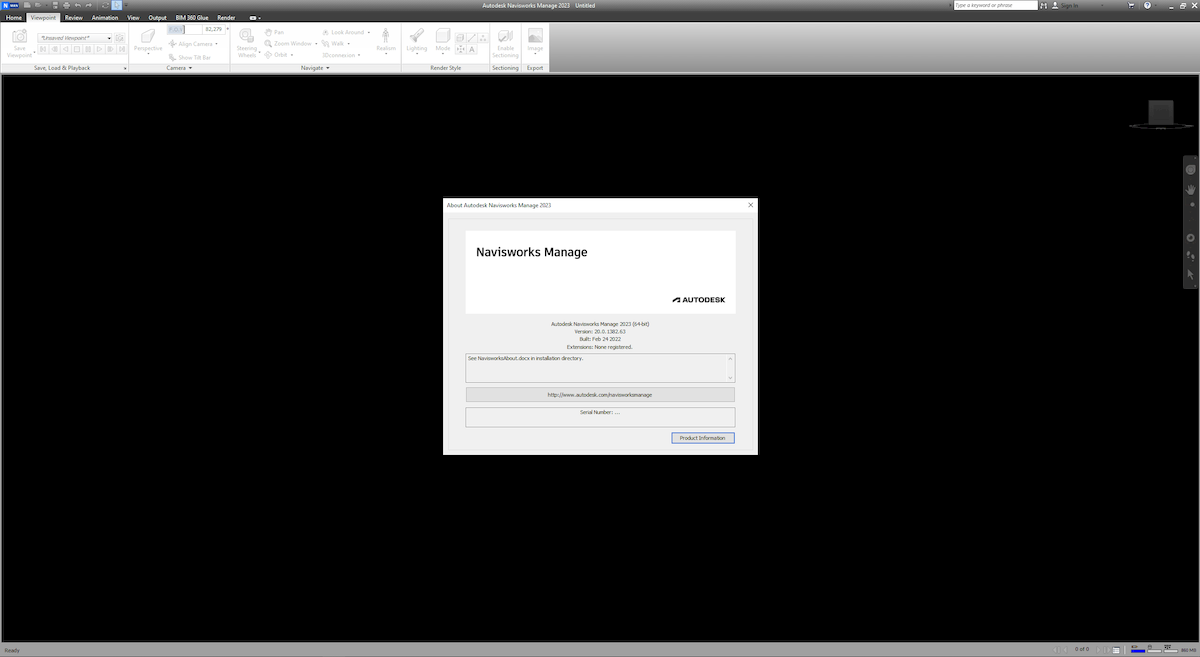The width and height of the screenshot is (1200, 657).
Task: Activate the Pan tool in Navigate
Action: 275,32
